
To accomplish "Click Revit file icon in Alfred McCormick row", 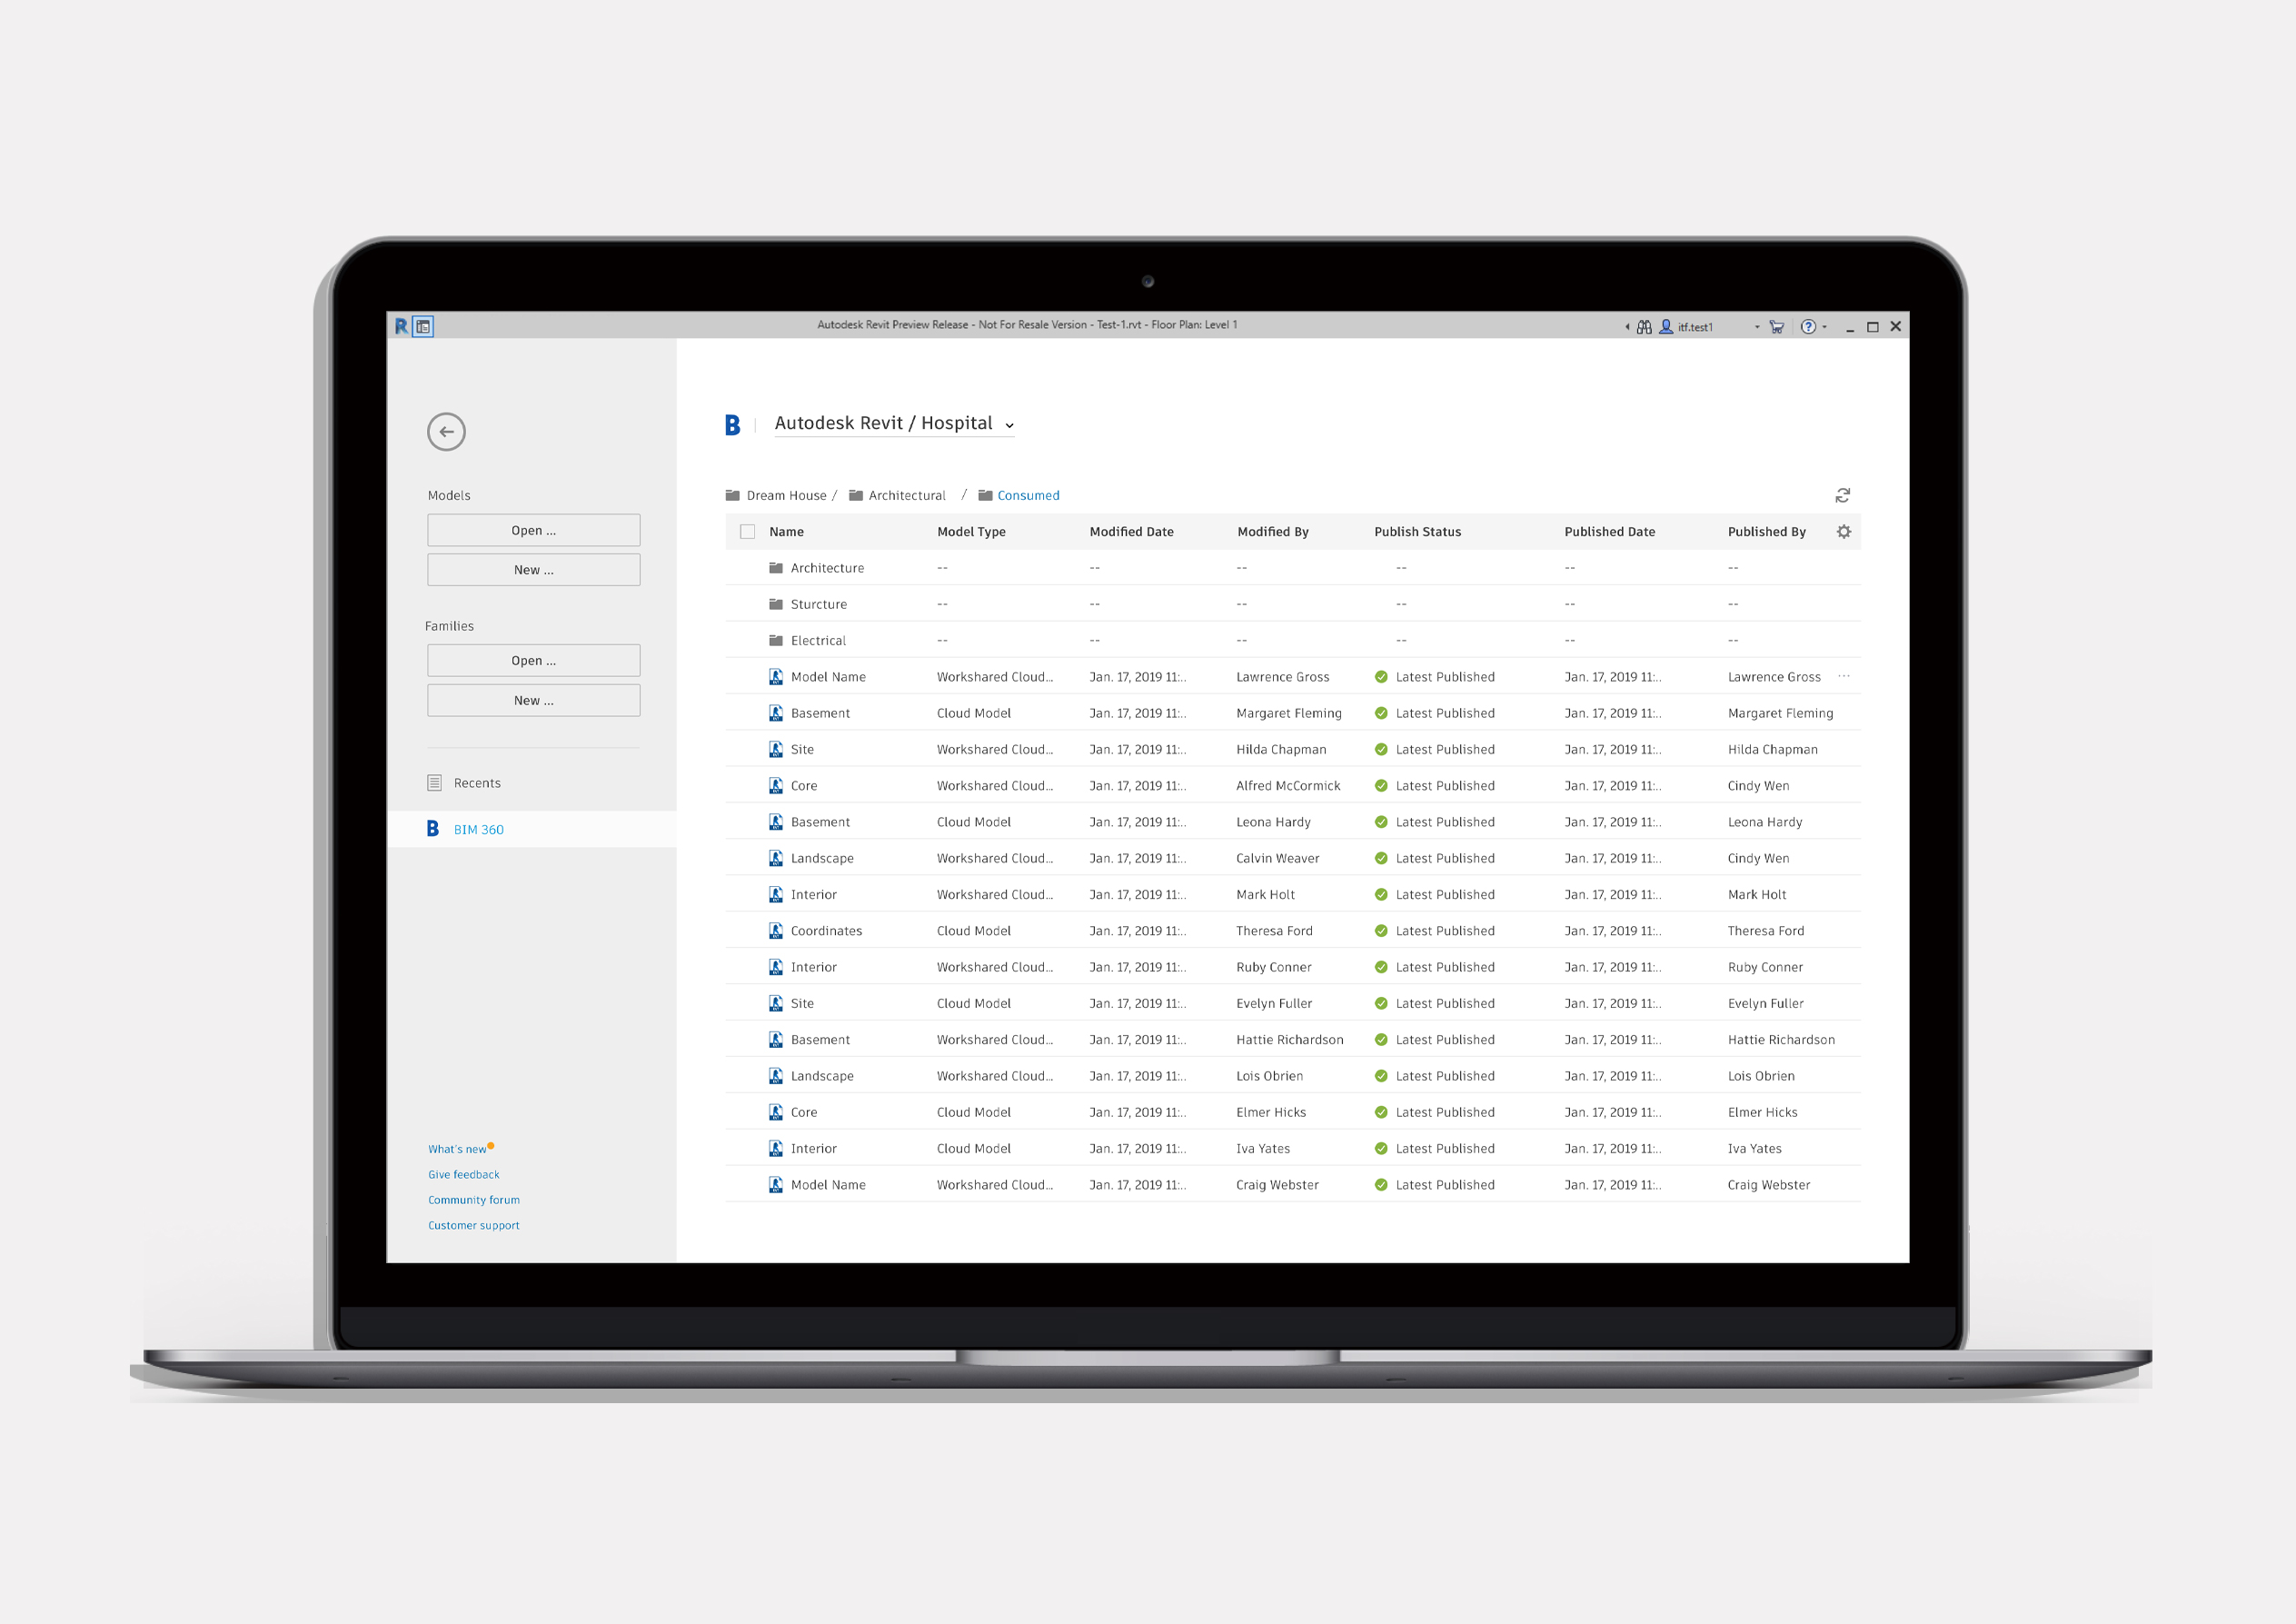I will pos(776,786).
